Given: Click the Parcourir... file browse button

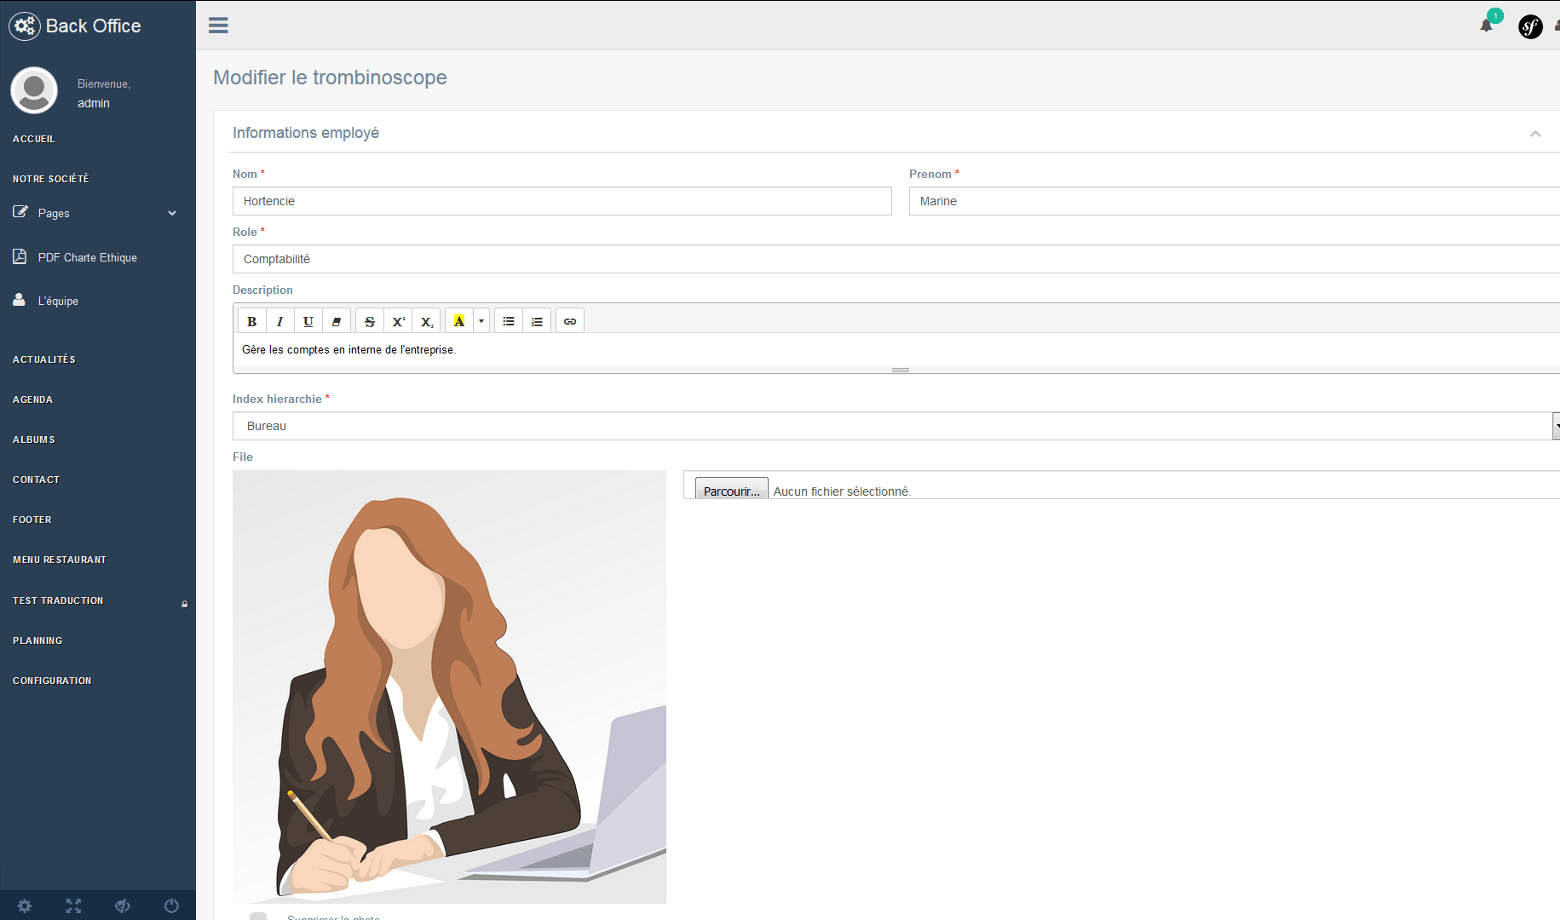Looking at the screenshot, I should tap(731, 491).
